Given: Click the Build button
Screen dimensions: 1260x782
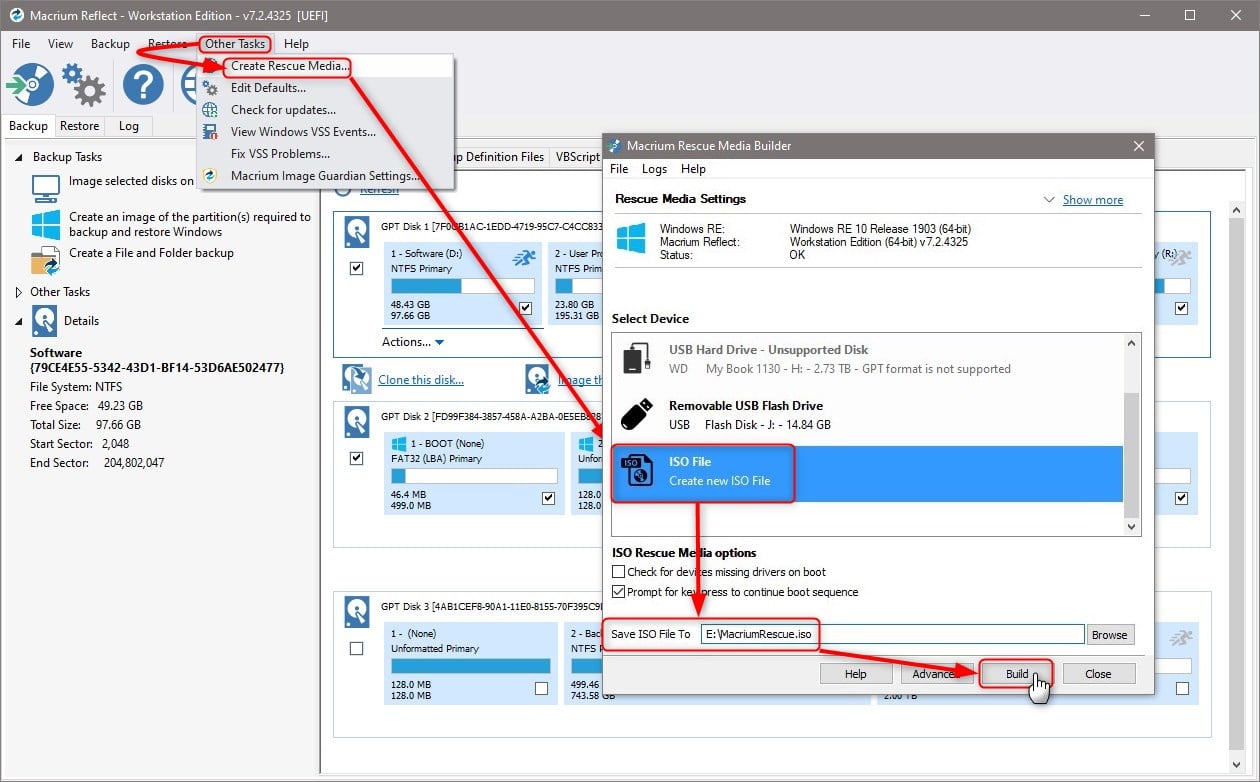Looking at the screenshot, I should pos(1015,673).
